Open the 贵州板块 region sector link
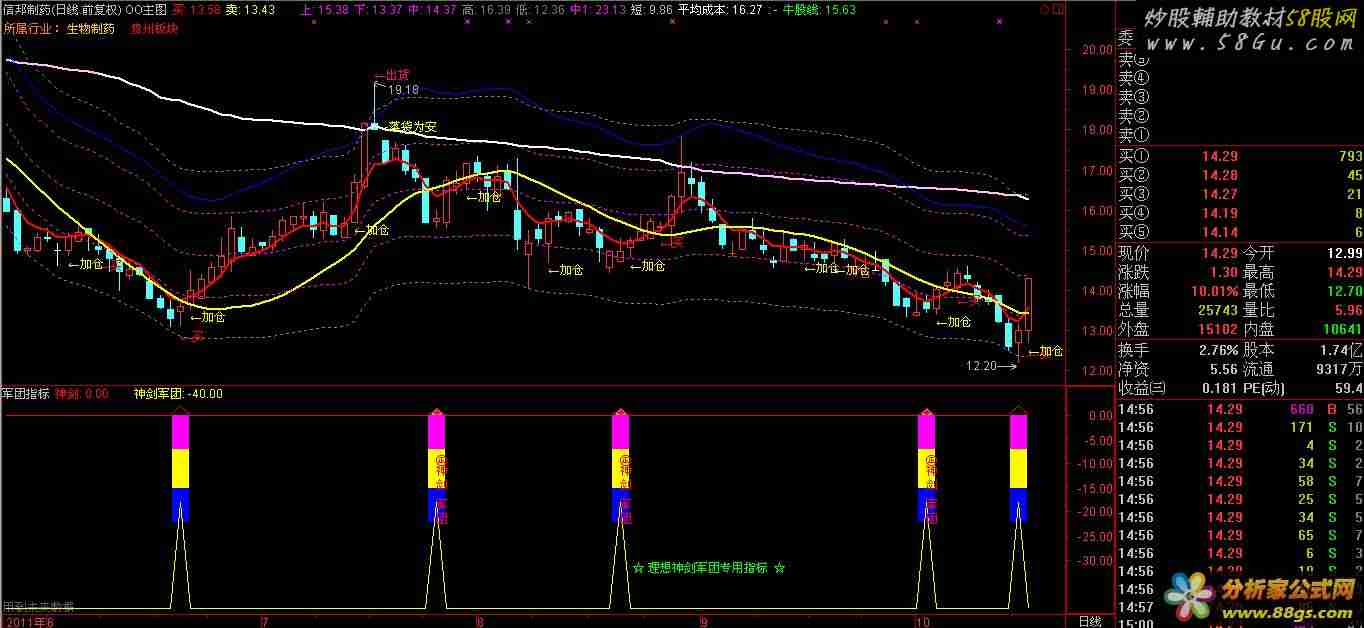This screenshot has height=628, width=1364. 156,29
